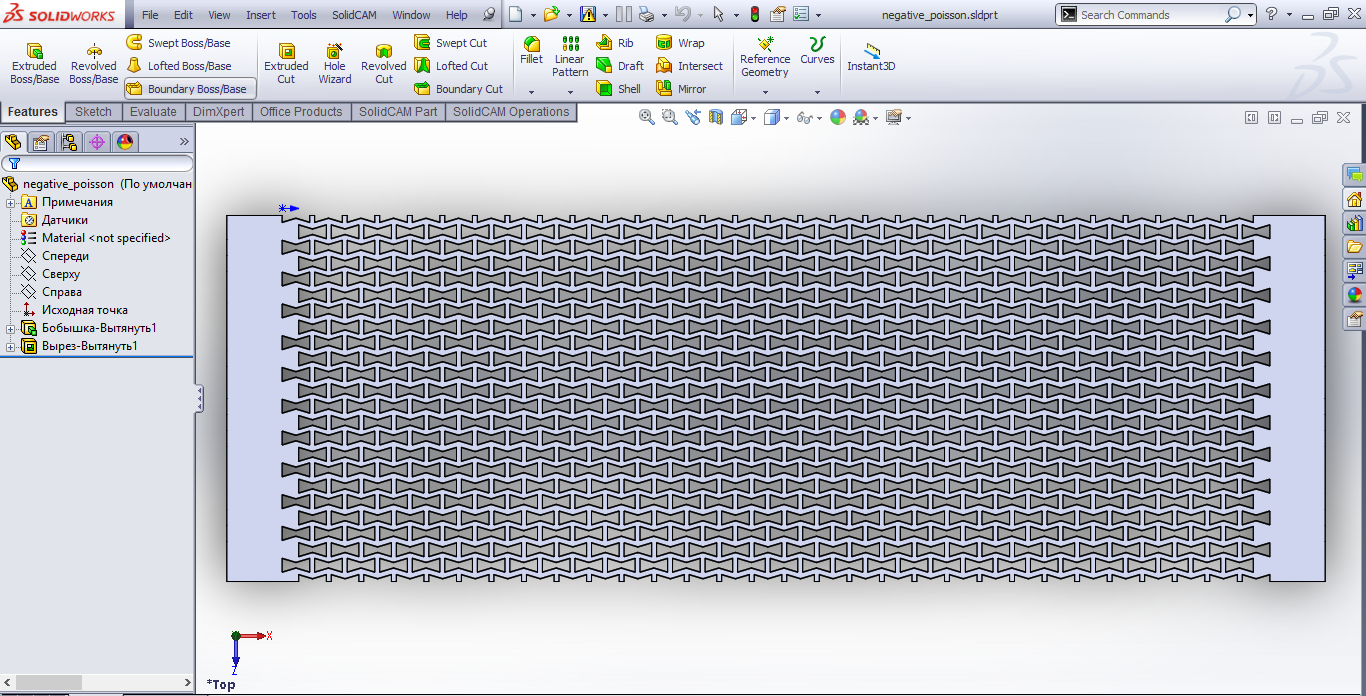This screenshot has height=696, width=1366.
Task: Switch to the SolidCAM Operations tab
Action: click(511, 112)
